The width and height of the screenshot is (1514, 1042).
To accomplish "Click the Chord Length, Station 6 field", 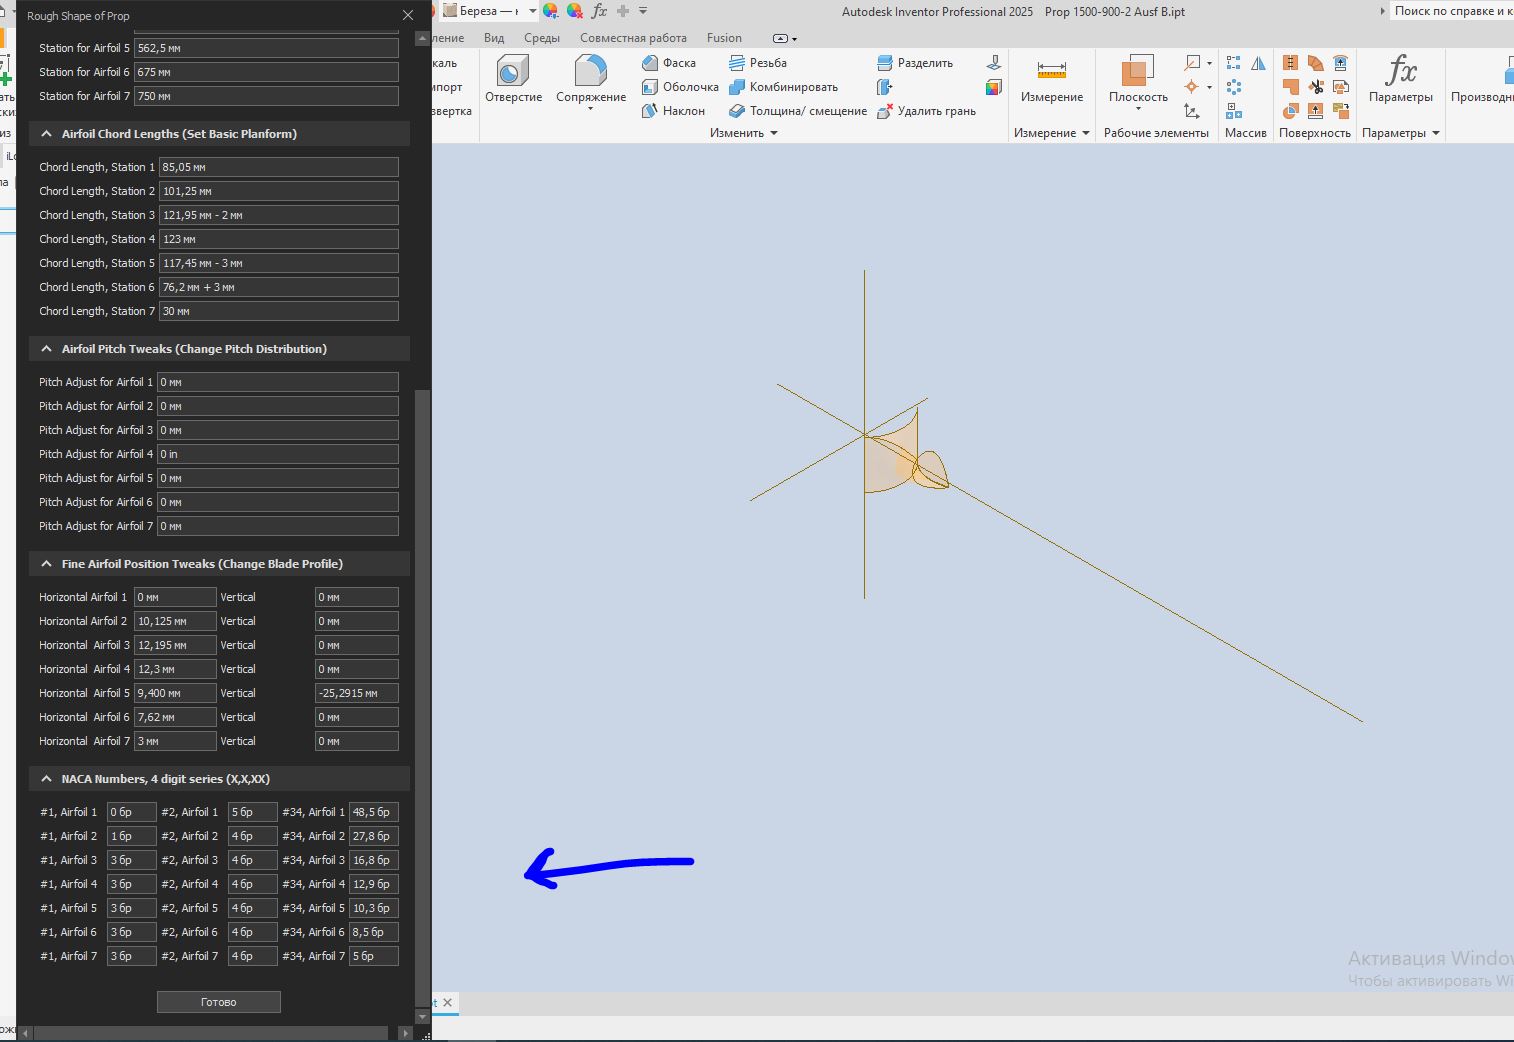I will pyautogui.click(x=279, y=287).
